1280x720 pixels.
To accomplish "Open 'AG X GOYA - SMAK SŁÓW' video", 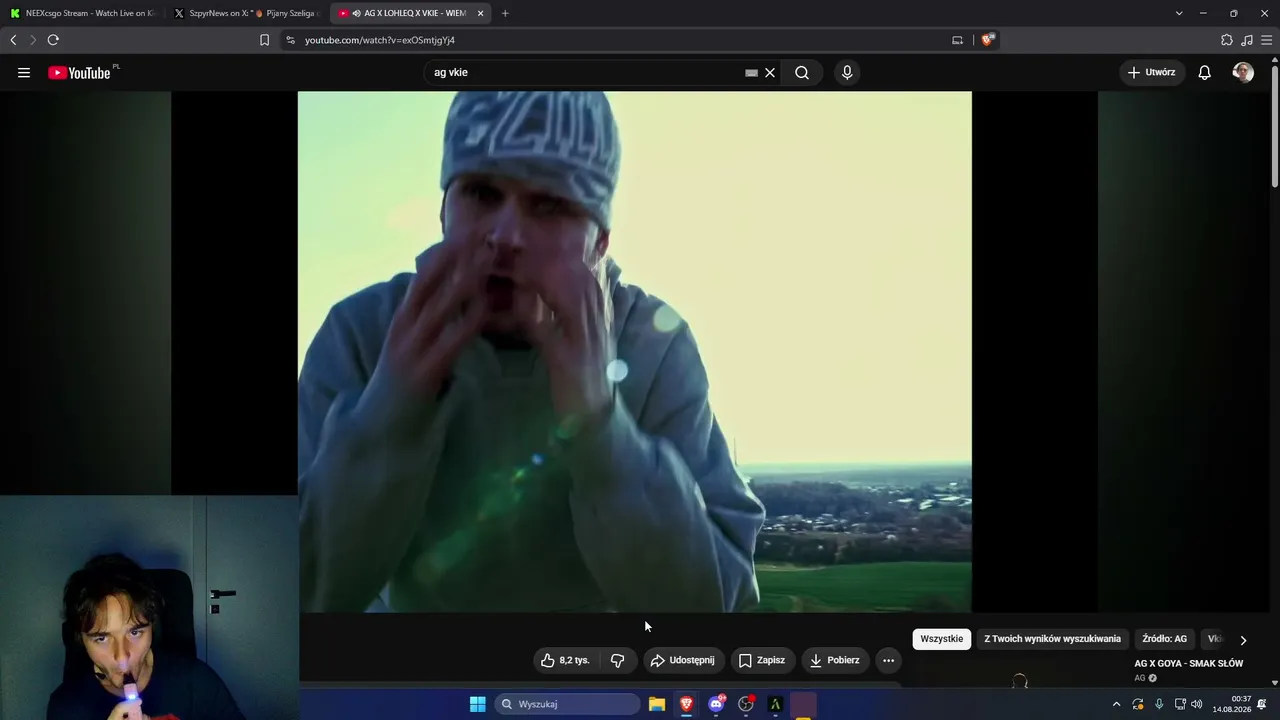I will (1189, 664).
